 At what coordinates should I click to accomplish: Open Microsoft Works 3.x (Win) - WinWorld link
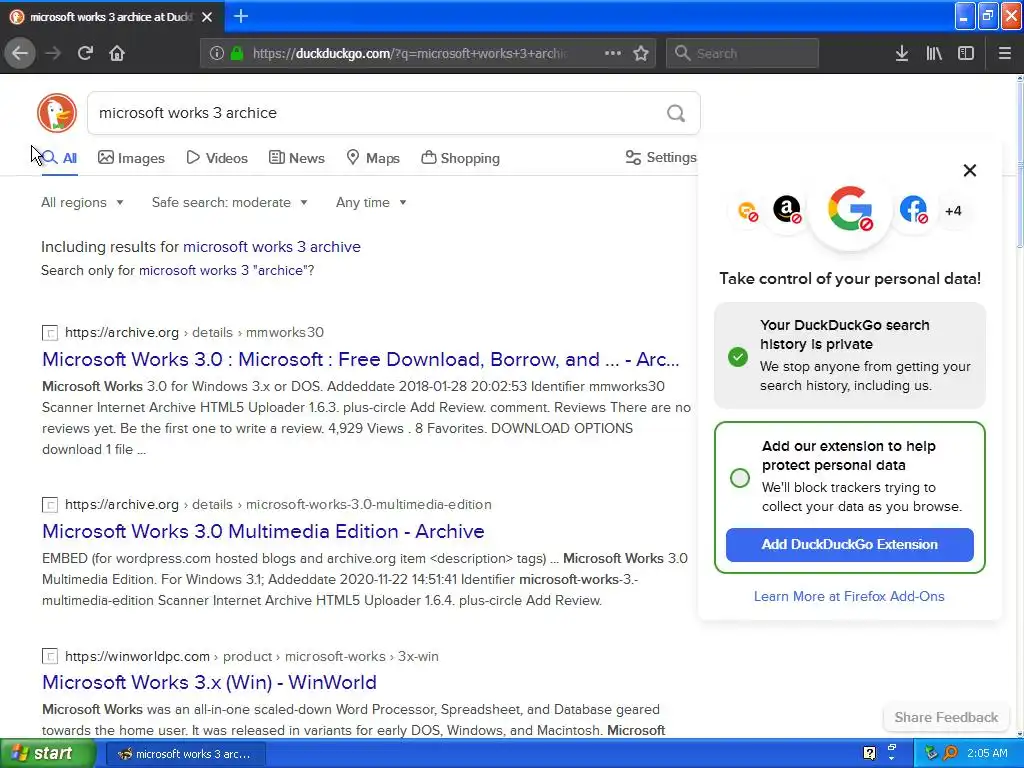click(209, 682)
